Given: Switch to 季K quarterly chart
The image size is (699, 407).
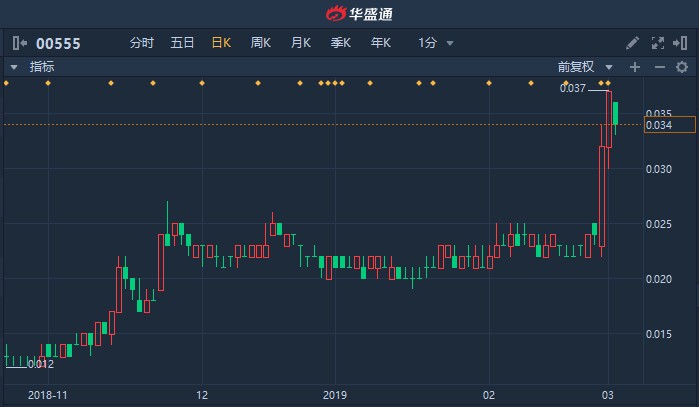Looking at the screenshot, I should [341, 43].
